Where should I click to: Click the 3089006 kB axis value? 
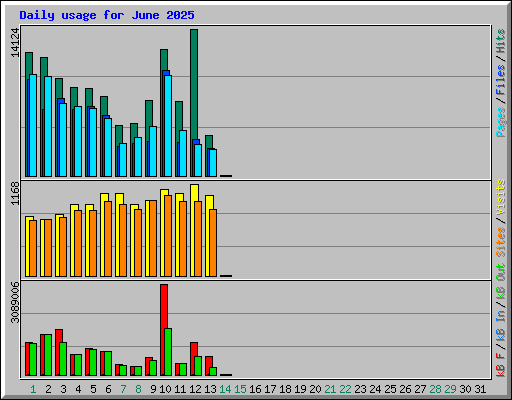(x=15, y=303)
